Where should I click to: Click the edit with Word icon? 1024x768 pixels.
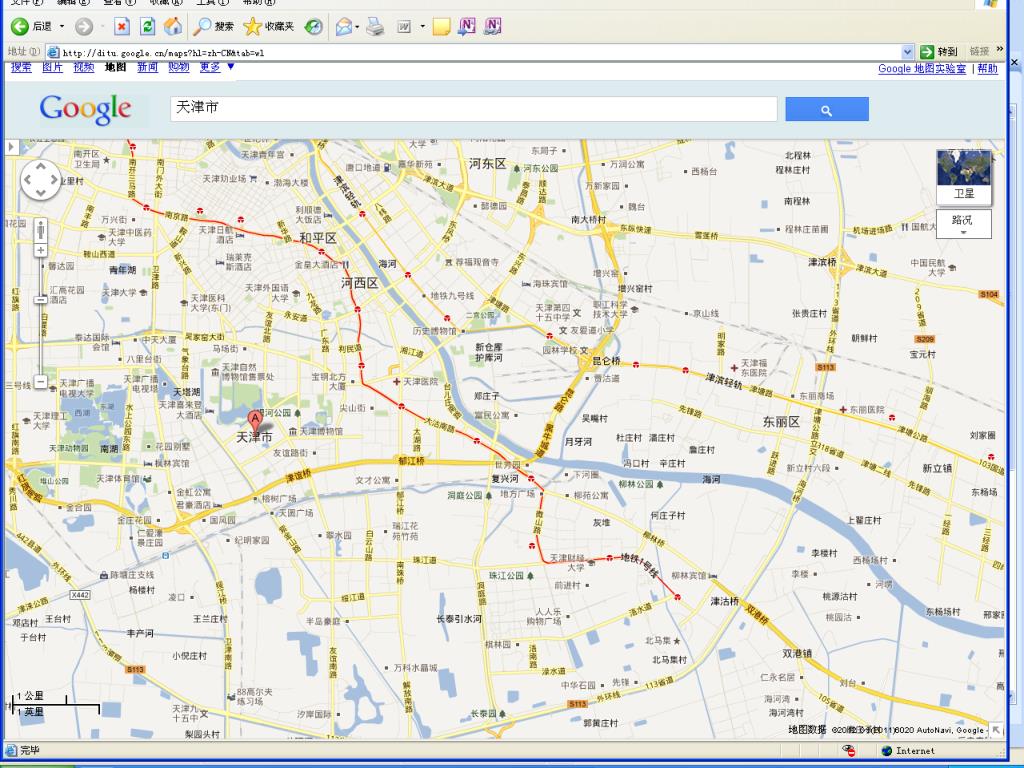404,27
